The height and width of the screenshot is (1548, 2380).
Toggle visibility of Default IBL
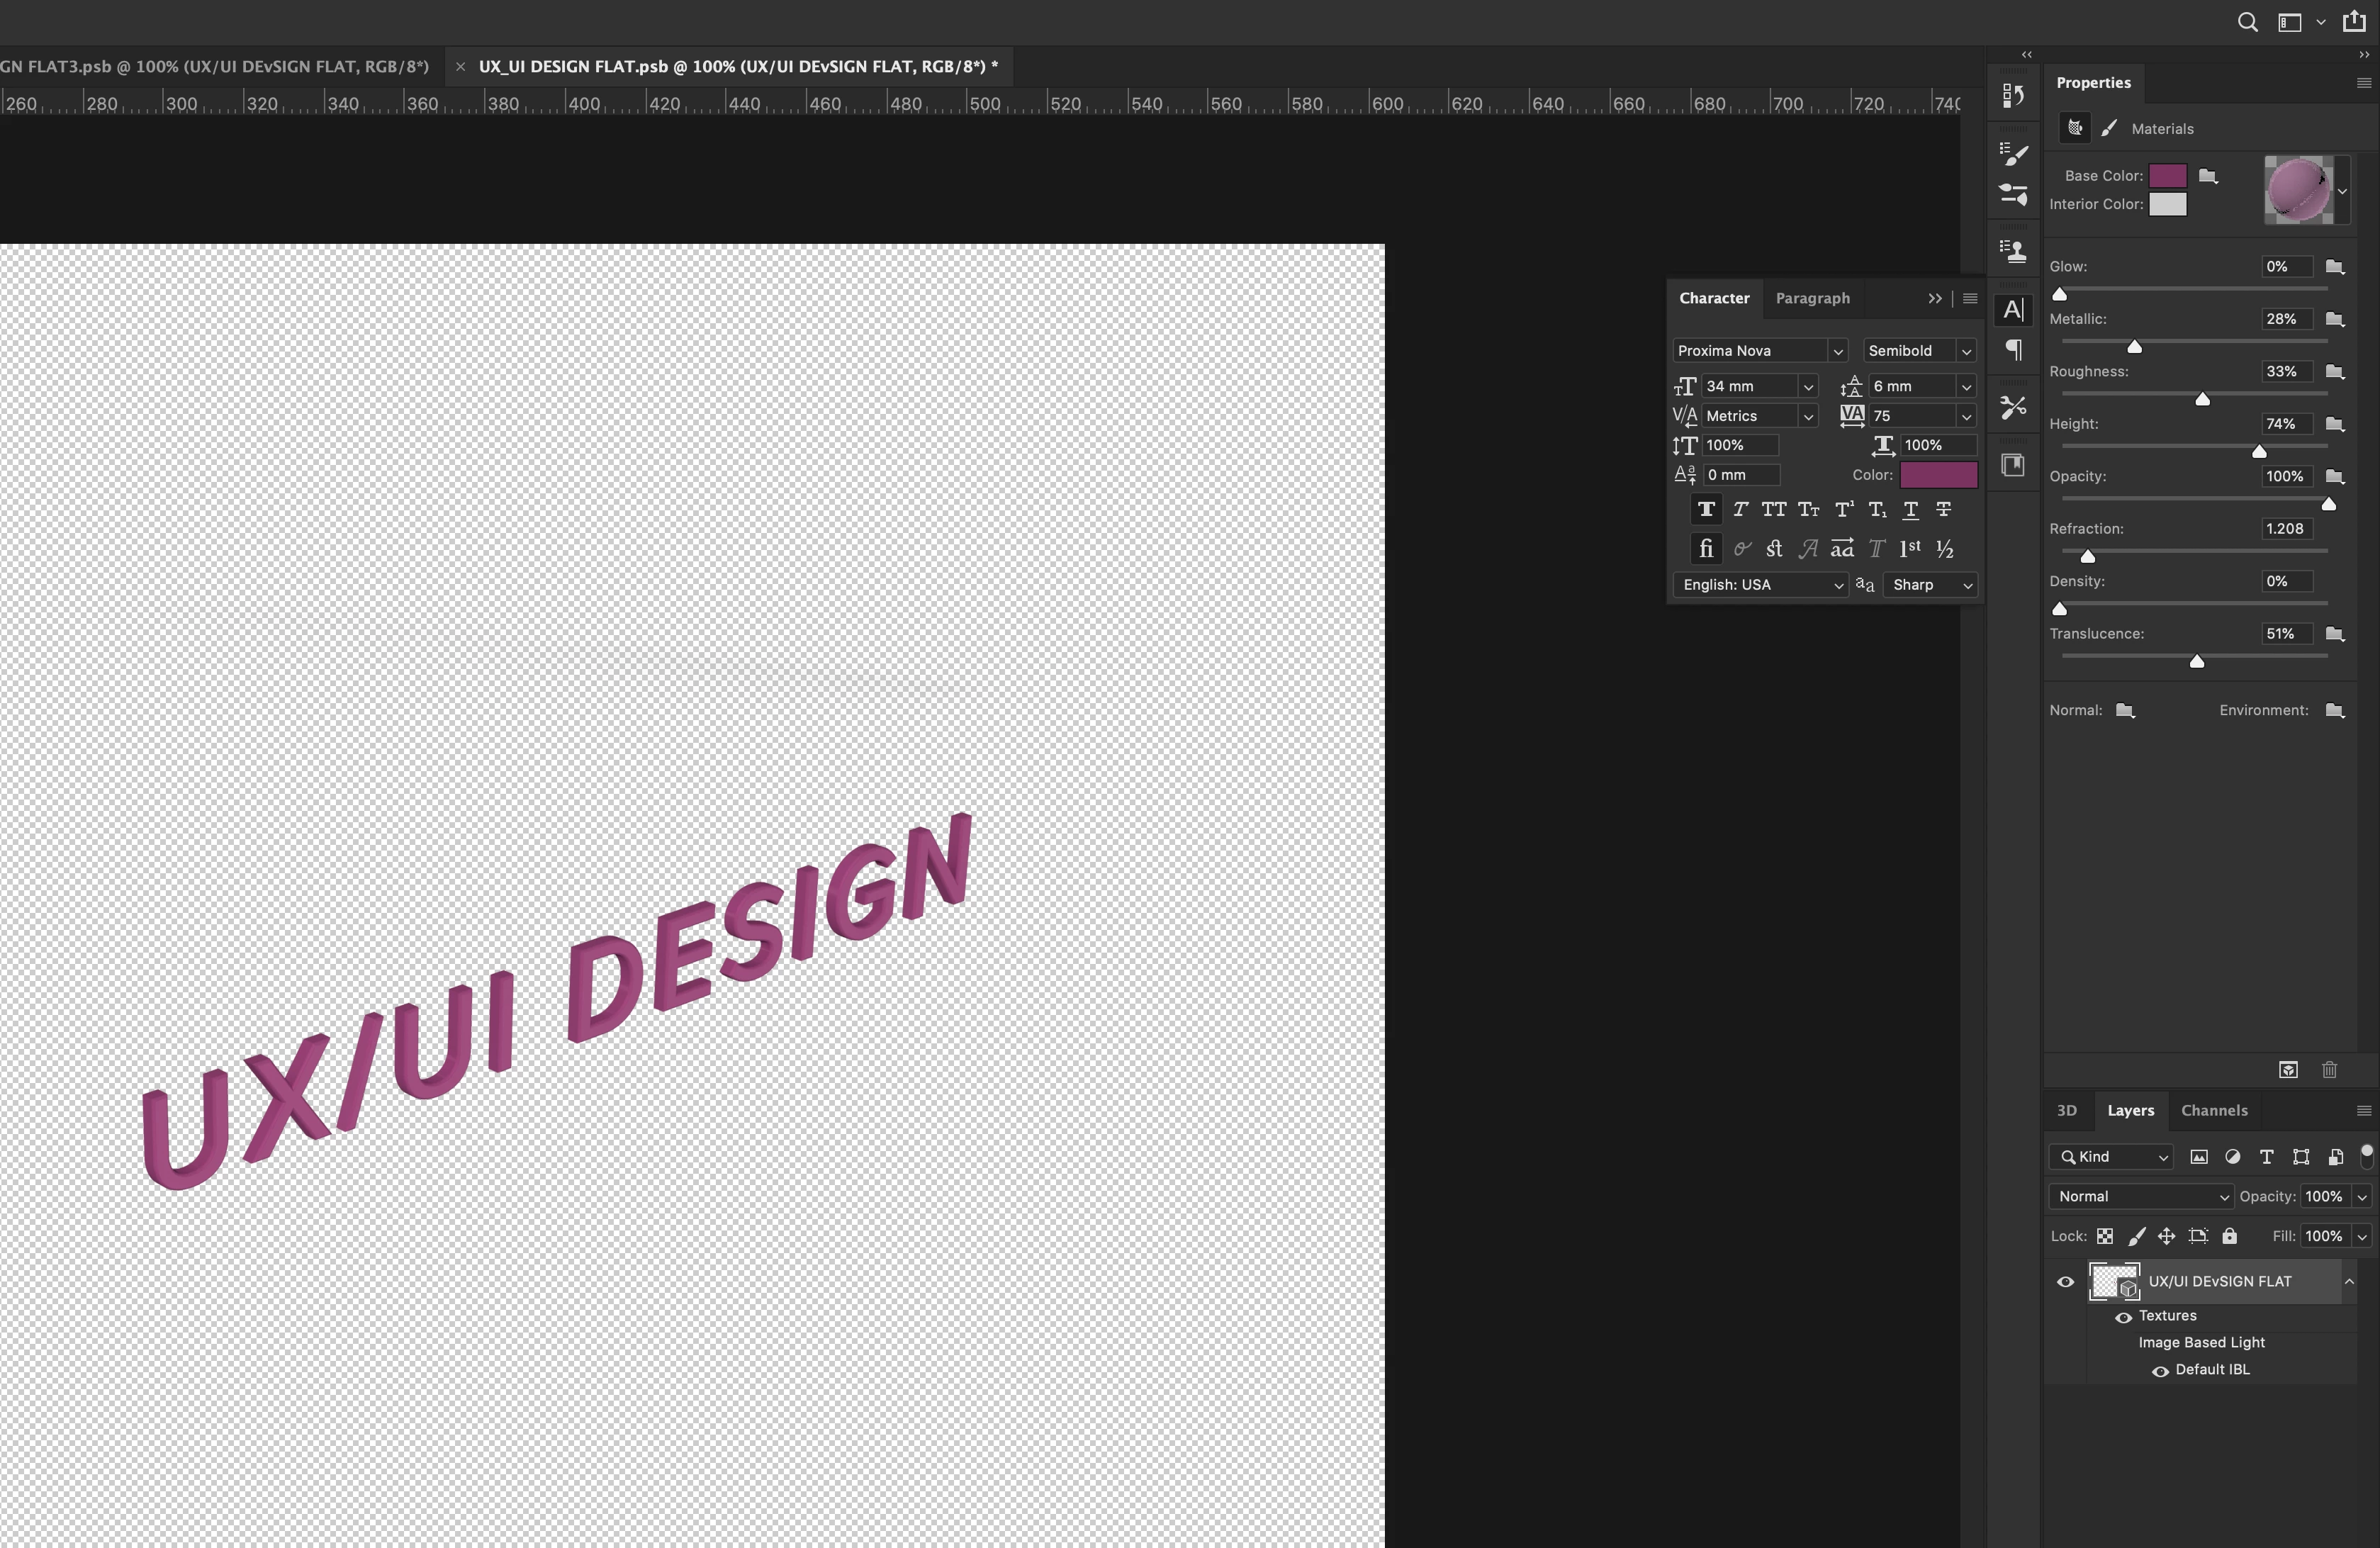[x=2160, y=1371]
